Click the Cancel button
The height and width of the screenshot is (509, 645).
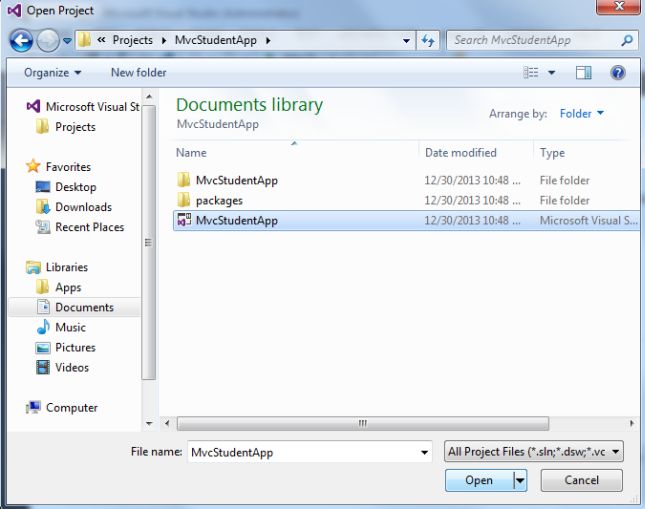click(581, 480)
